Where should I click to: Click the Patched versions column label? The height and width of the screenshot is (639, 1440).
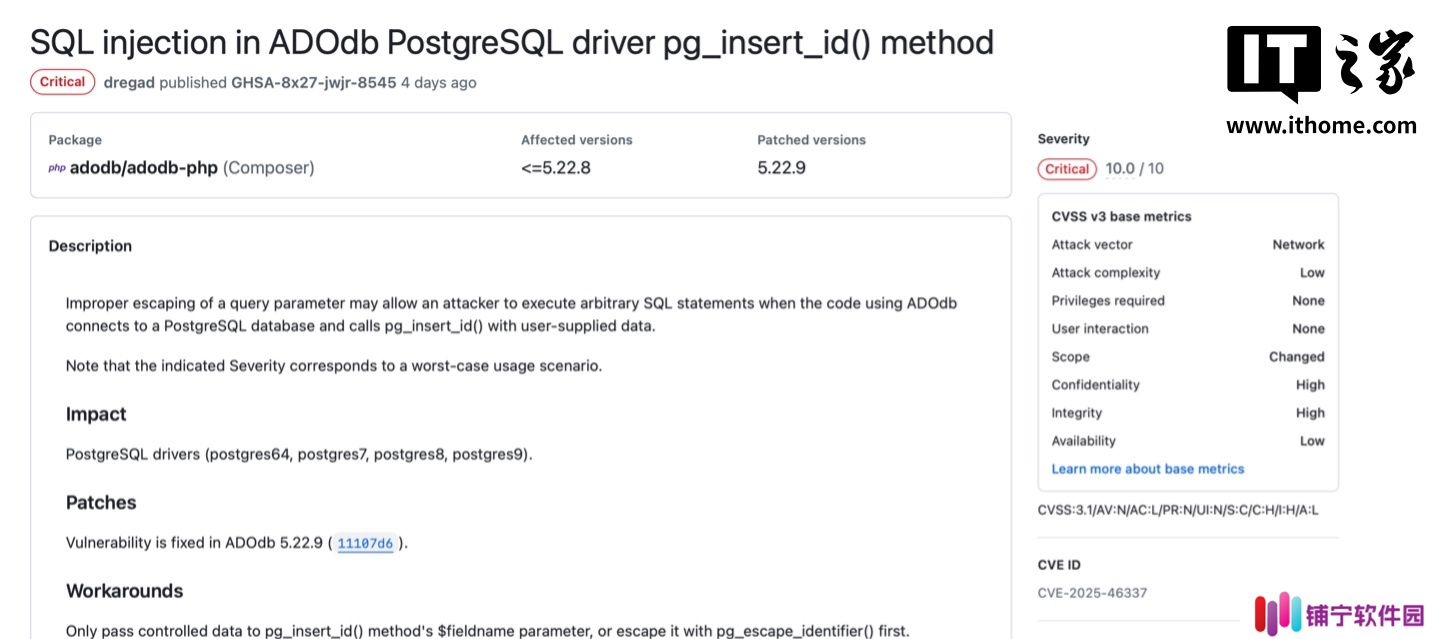pos(811,140)
